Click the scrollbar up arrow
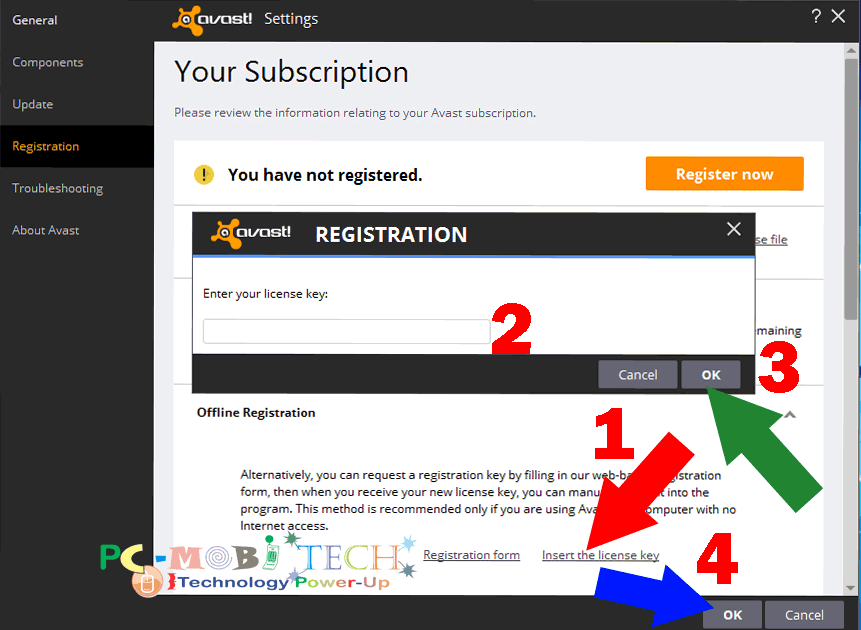This screenshot has width=861, height=630. (x=851, y=50)
